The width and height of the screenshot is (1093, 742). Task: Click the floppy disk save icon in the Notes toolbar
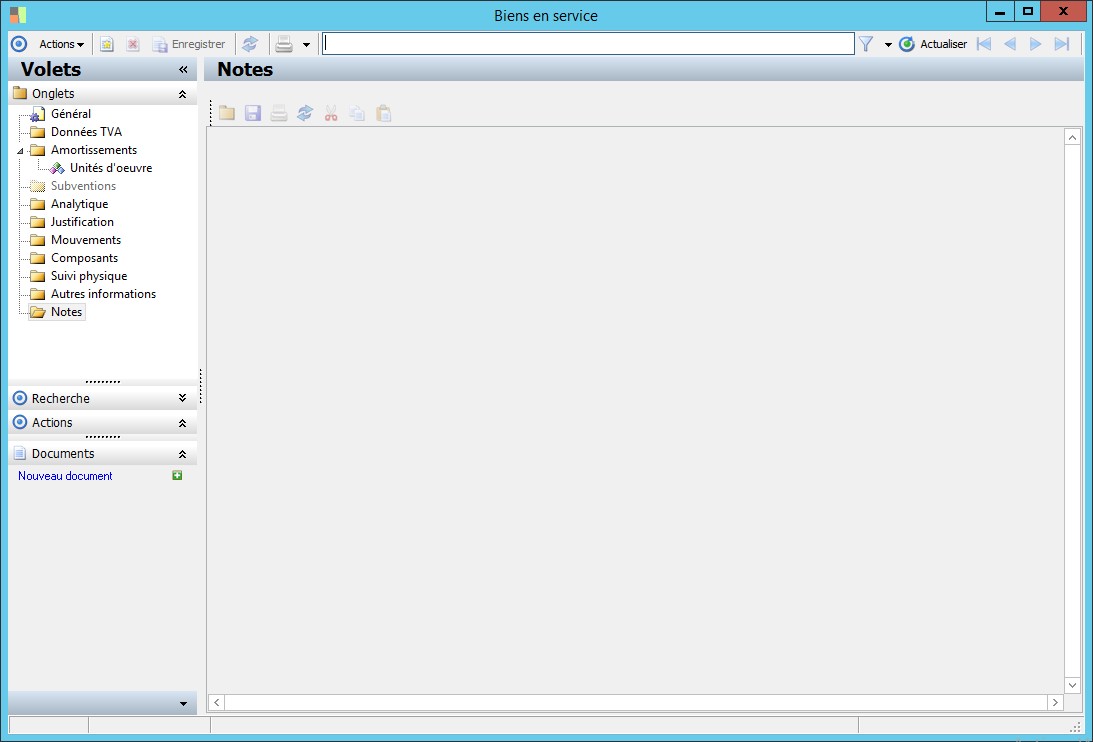tap(252, 113)
